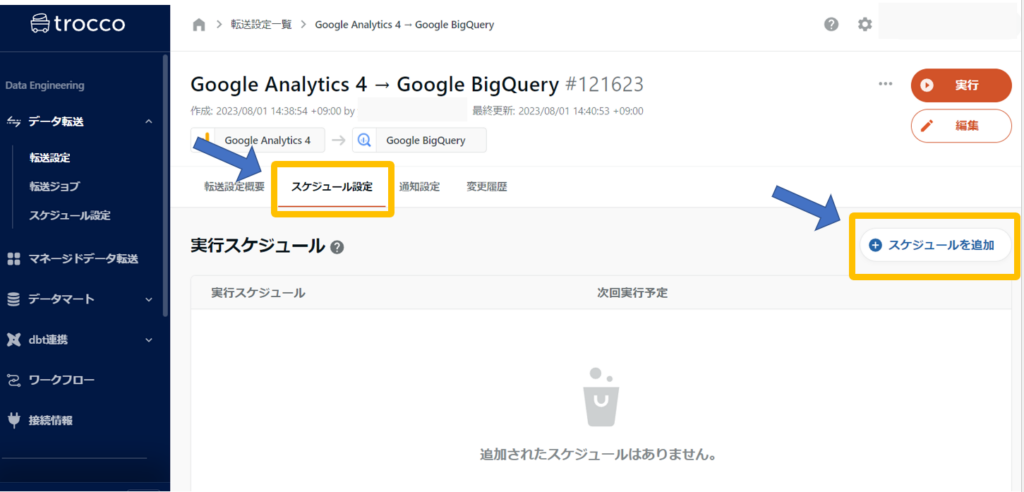Viewport: 1024px width, 492px height.
Task: Select the スケジュール設定 tab
Action: (x=331, y=187)
